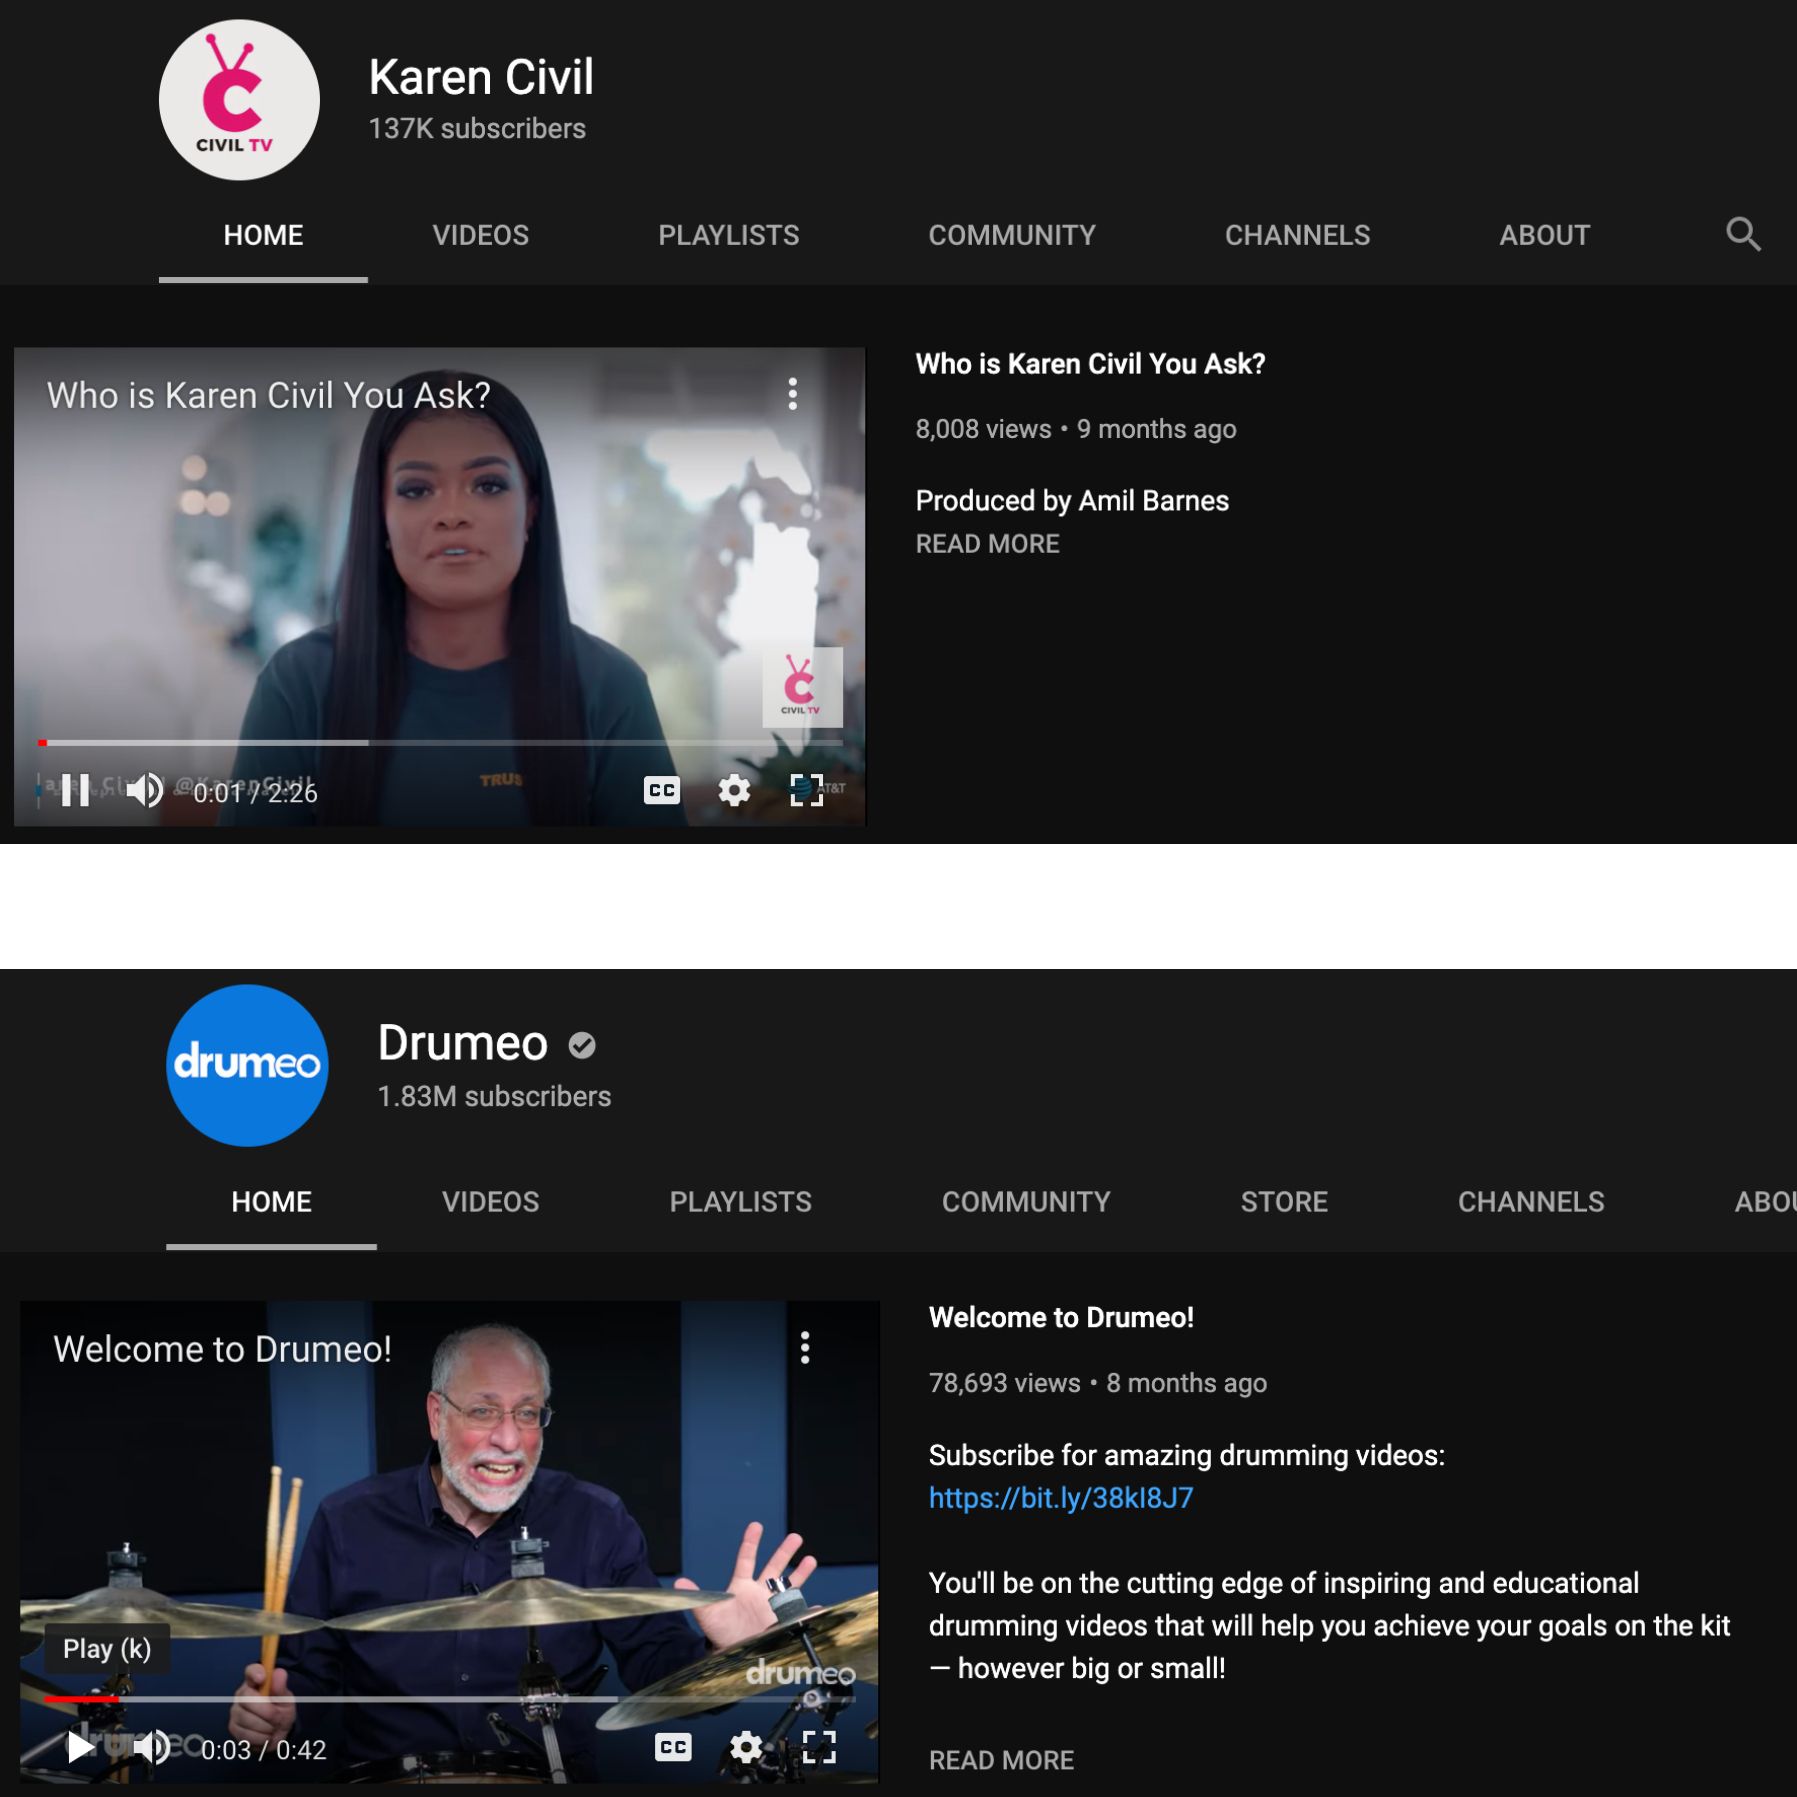Mute the Drumeo video speaker icon
The image size is (1797, 1797).
(152, 1748)
